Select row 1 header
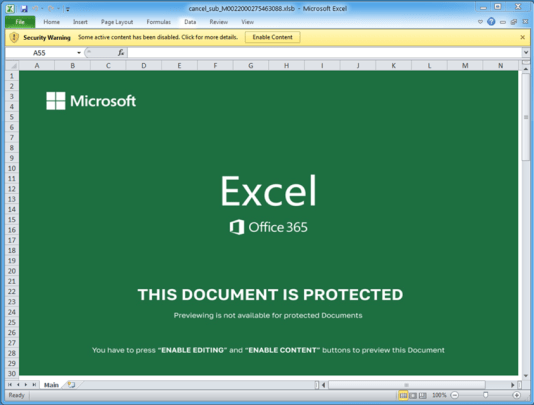Viewport: 534px width, 405px height. click(x=12, y=76)
